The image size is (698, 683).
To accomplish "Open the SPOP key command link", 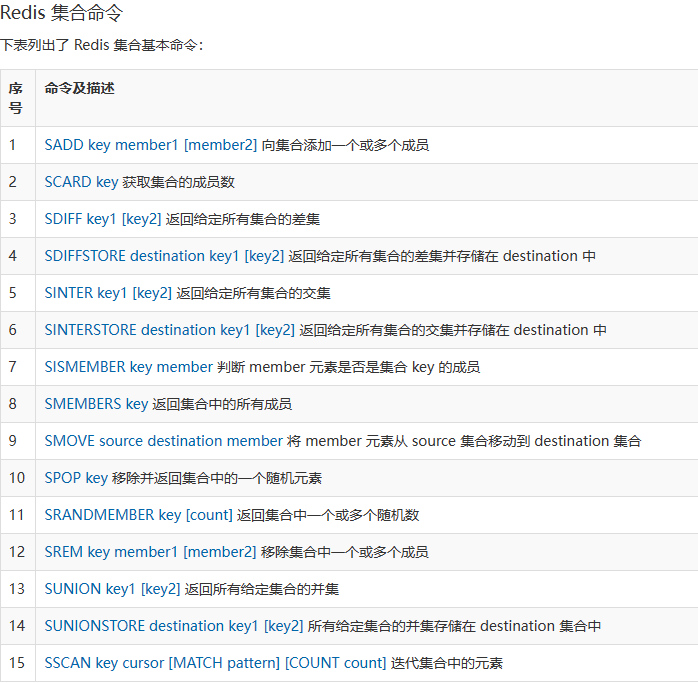I will pyautogui.click(x=76, y=478).
